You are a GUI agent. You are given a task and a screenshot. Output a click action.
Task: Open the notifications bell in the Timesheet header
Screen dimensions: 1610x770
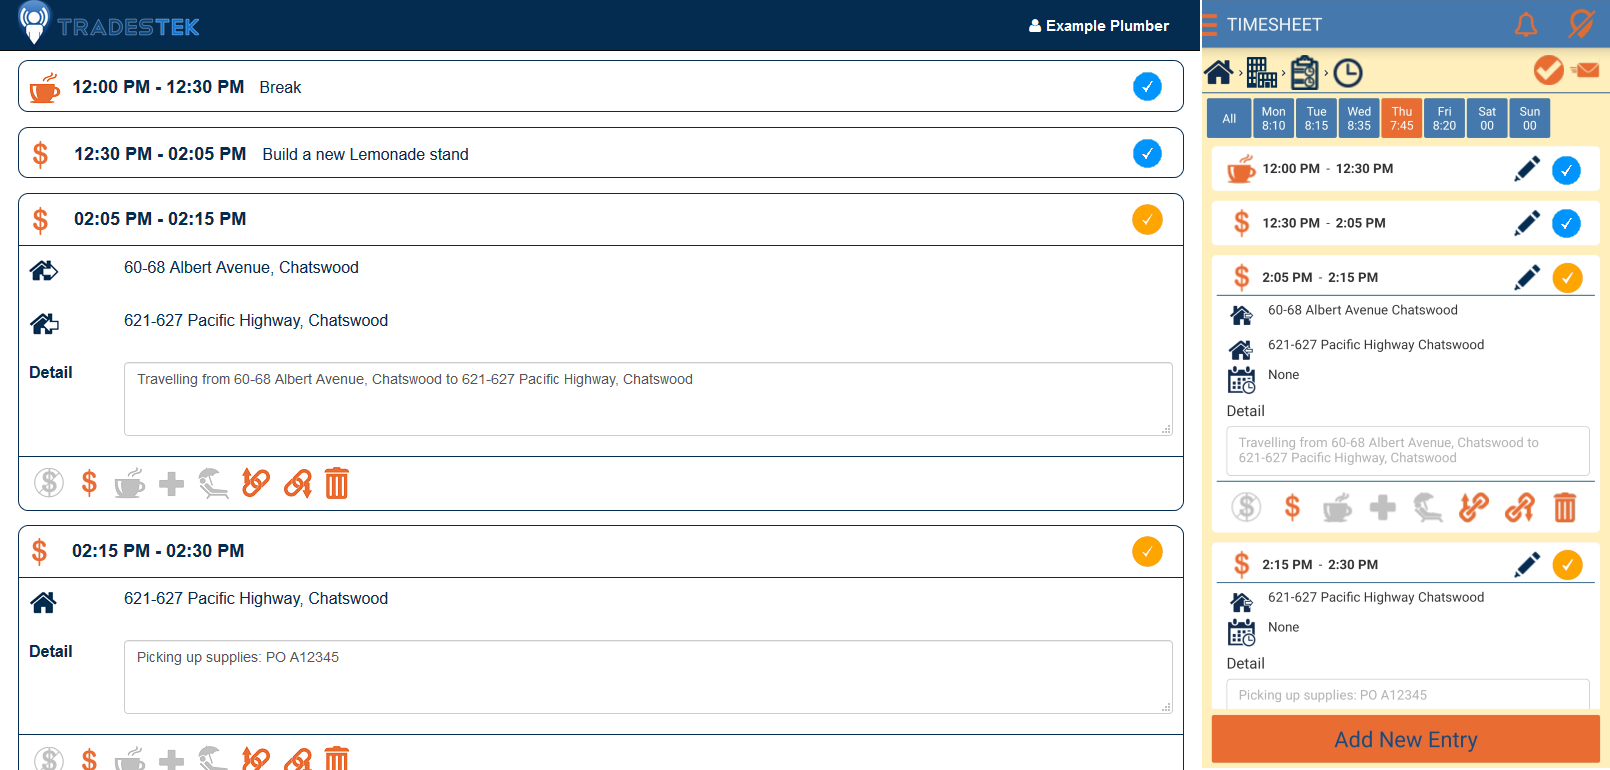coord(1526,24)
